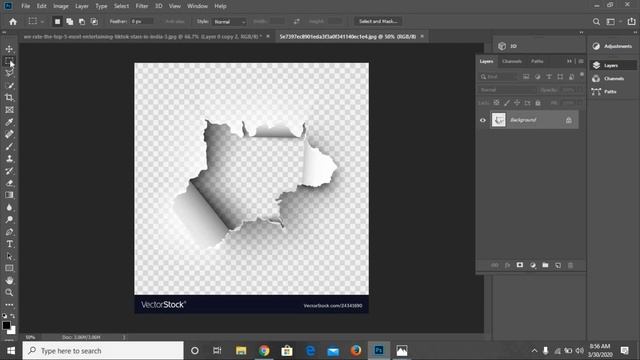The height and width of the screenshot is (360, 640).
Task: Open the File menu
Action: coord(26,6)
